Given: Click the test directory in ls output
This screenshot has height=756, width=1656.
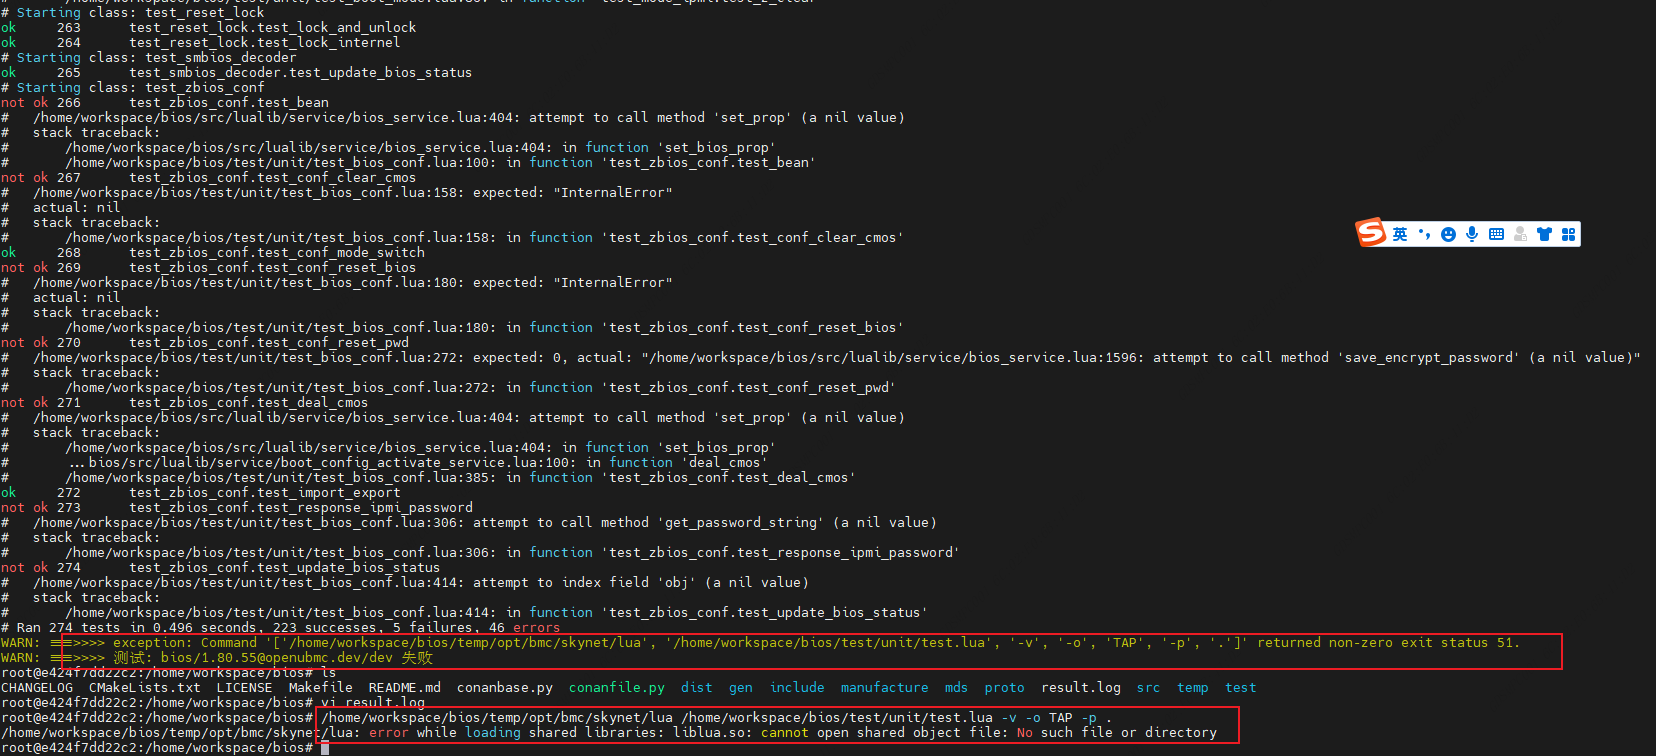Looking at the screenshot, I should [x=1240, y=688].
